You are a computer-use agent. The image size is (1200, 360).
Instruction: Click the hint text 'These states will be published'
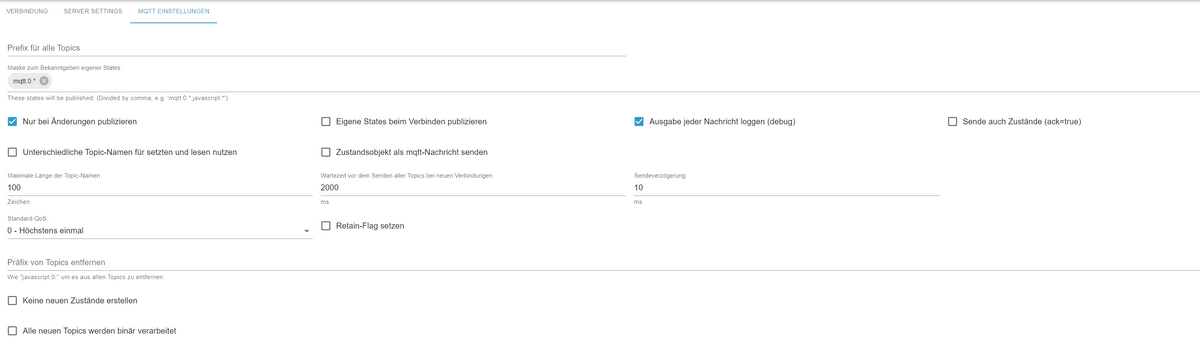click(x=118, y=98)
